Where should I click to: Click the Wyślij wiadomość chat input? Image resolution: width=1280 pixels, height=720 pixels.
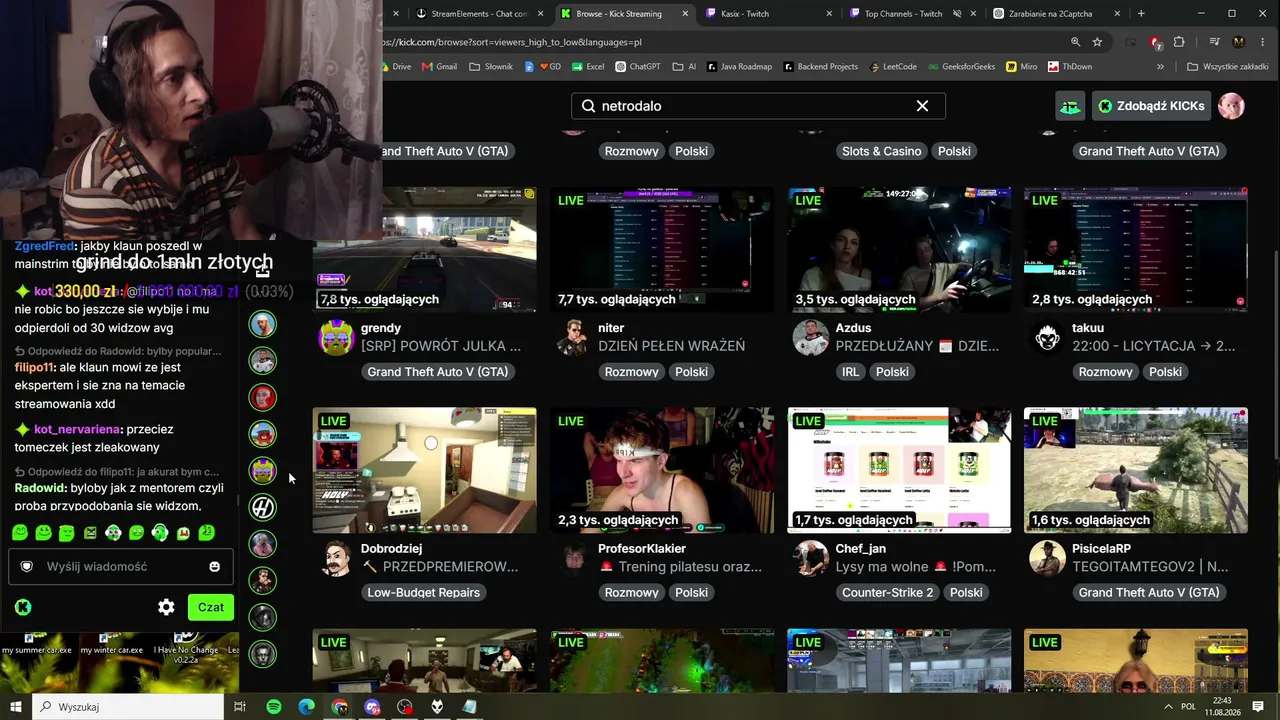tap(121, 567)
